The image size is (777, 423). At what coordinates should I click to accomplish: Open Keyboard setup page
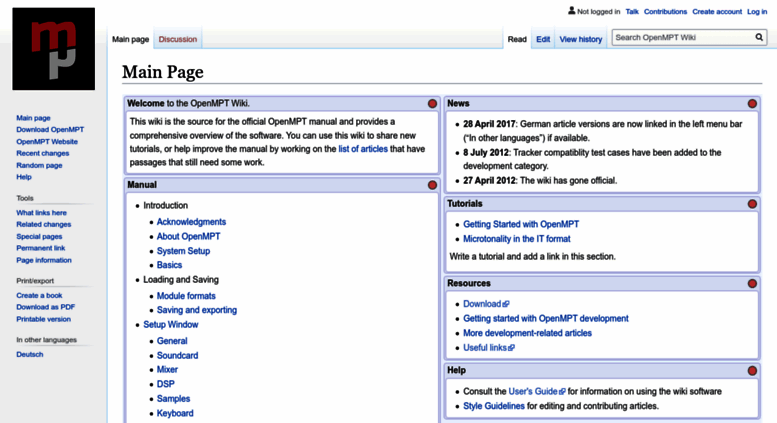coord(175,413)
